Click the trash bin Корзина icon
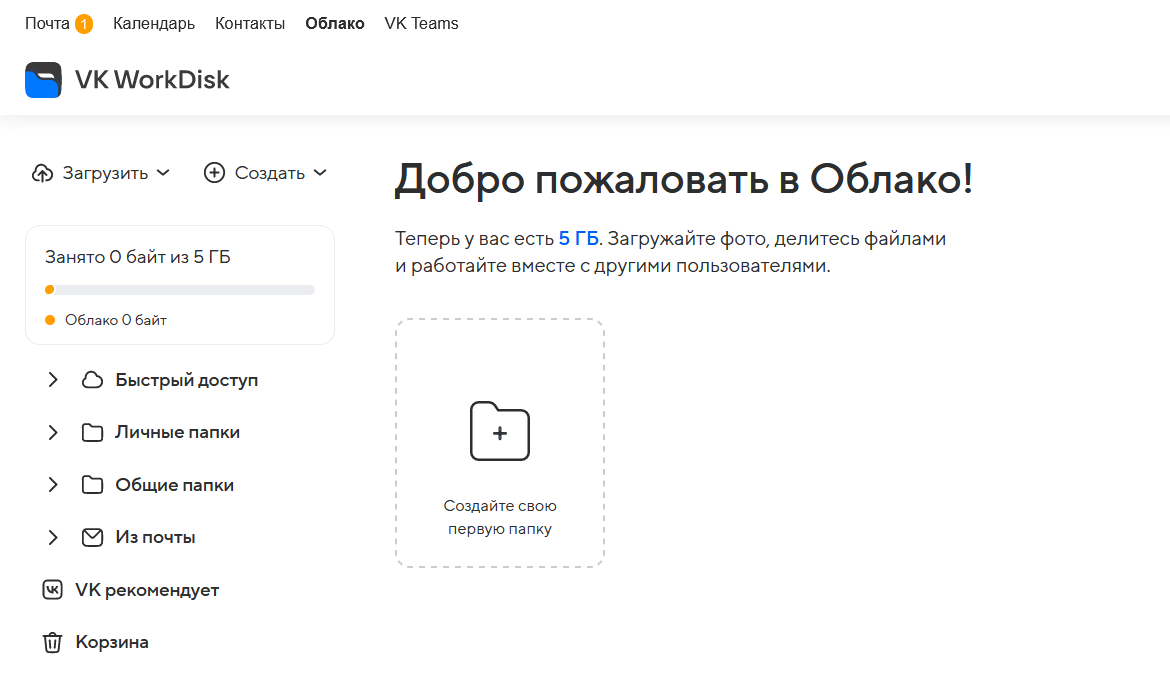The image size is (1170, 681). pyautogui.click(x=52, y=642)
